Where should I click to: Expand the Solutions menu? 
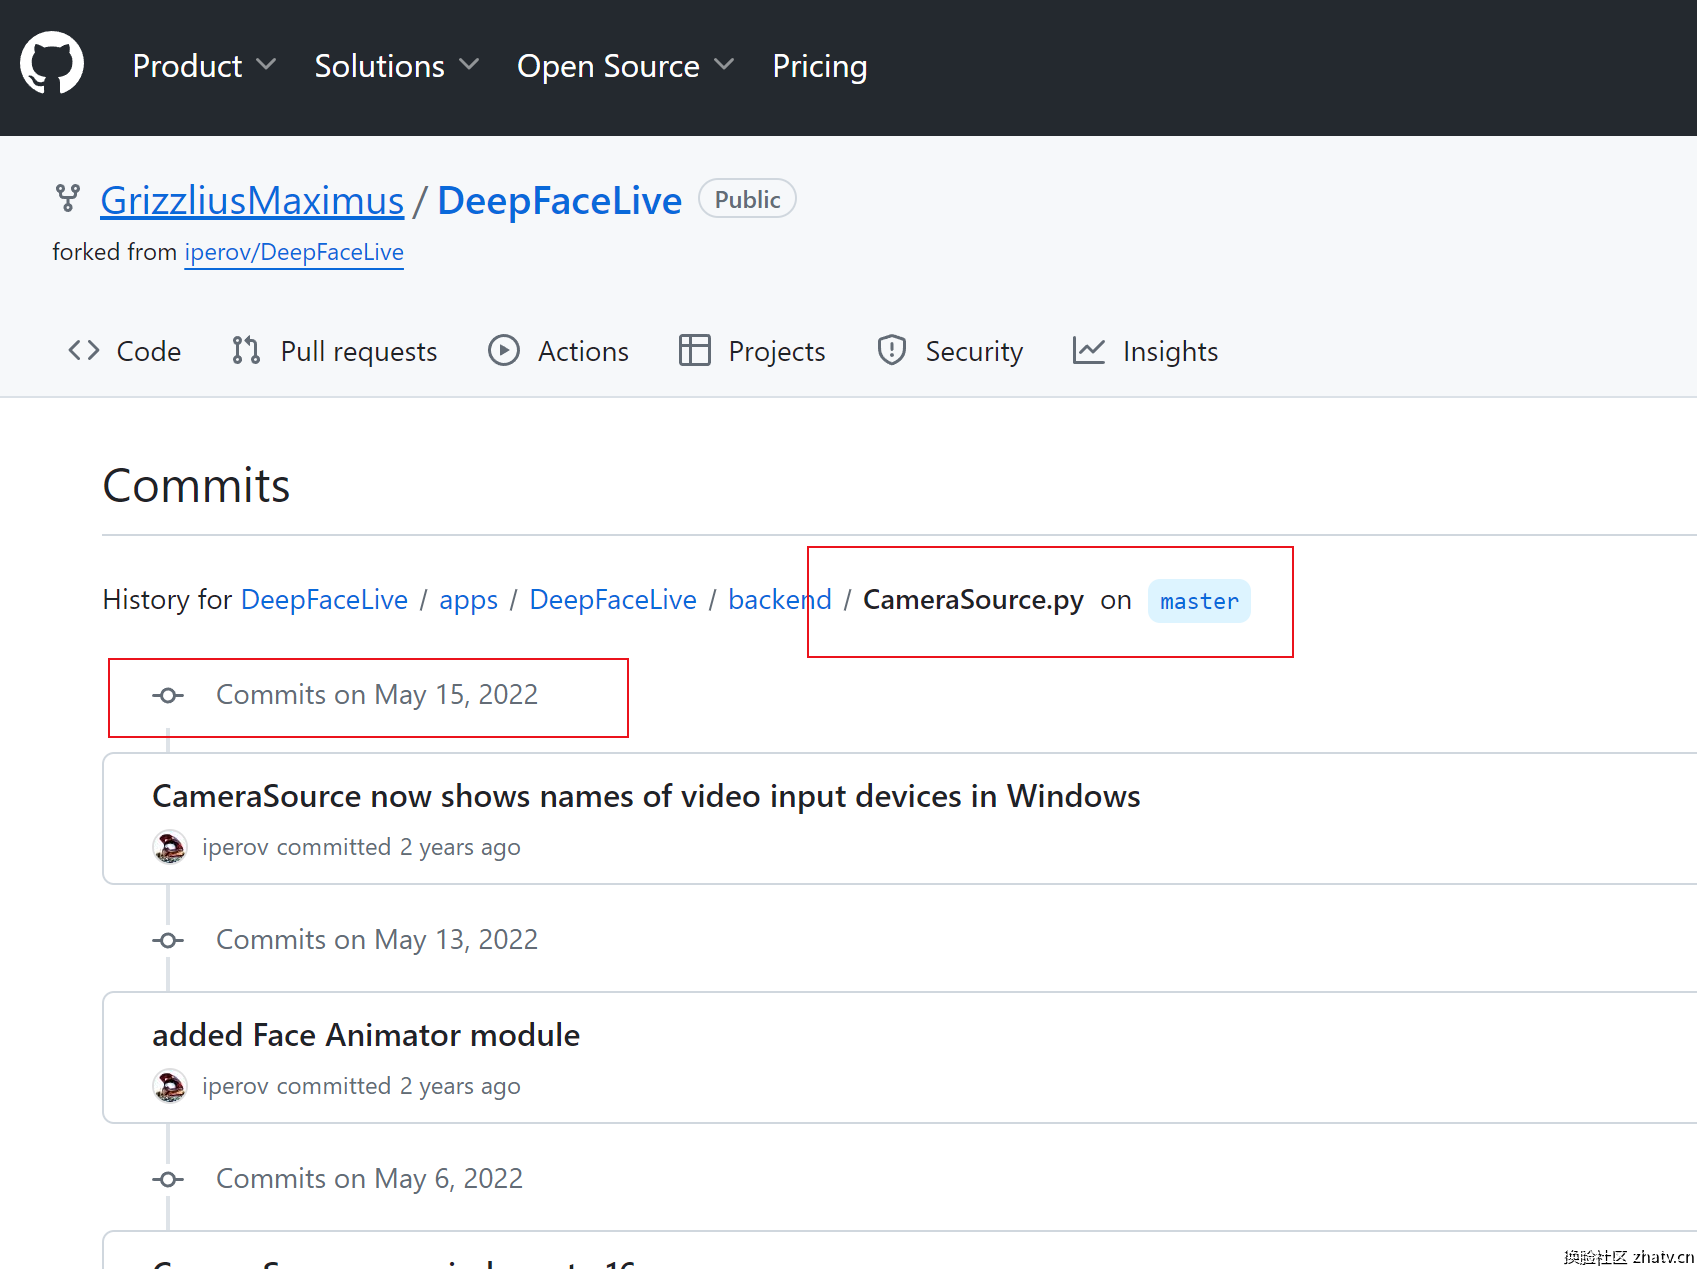396,66
